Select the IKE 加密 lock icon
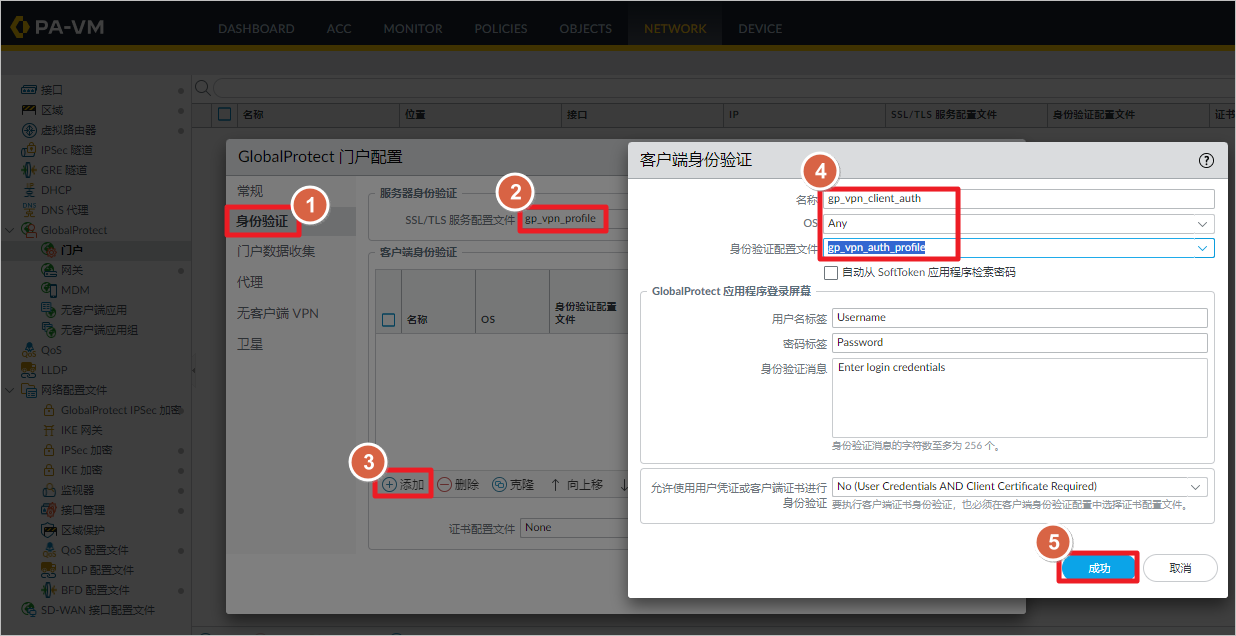 click(x=49, y=470)
